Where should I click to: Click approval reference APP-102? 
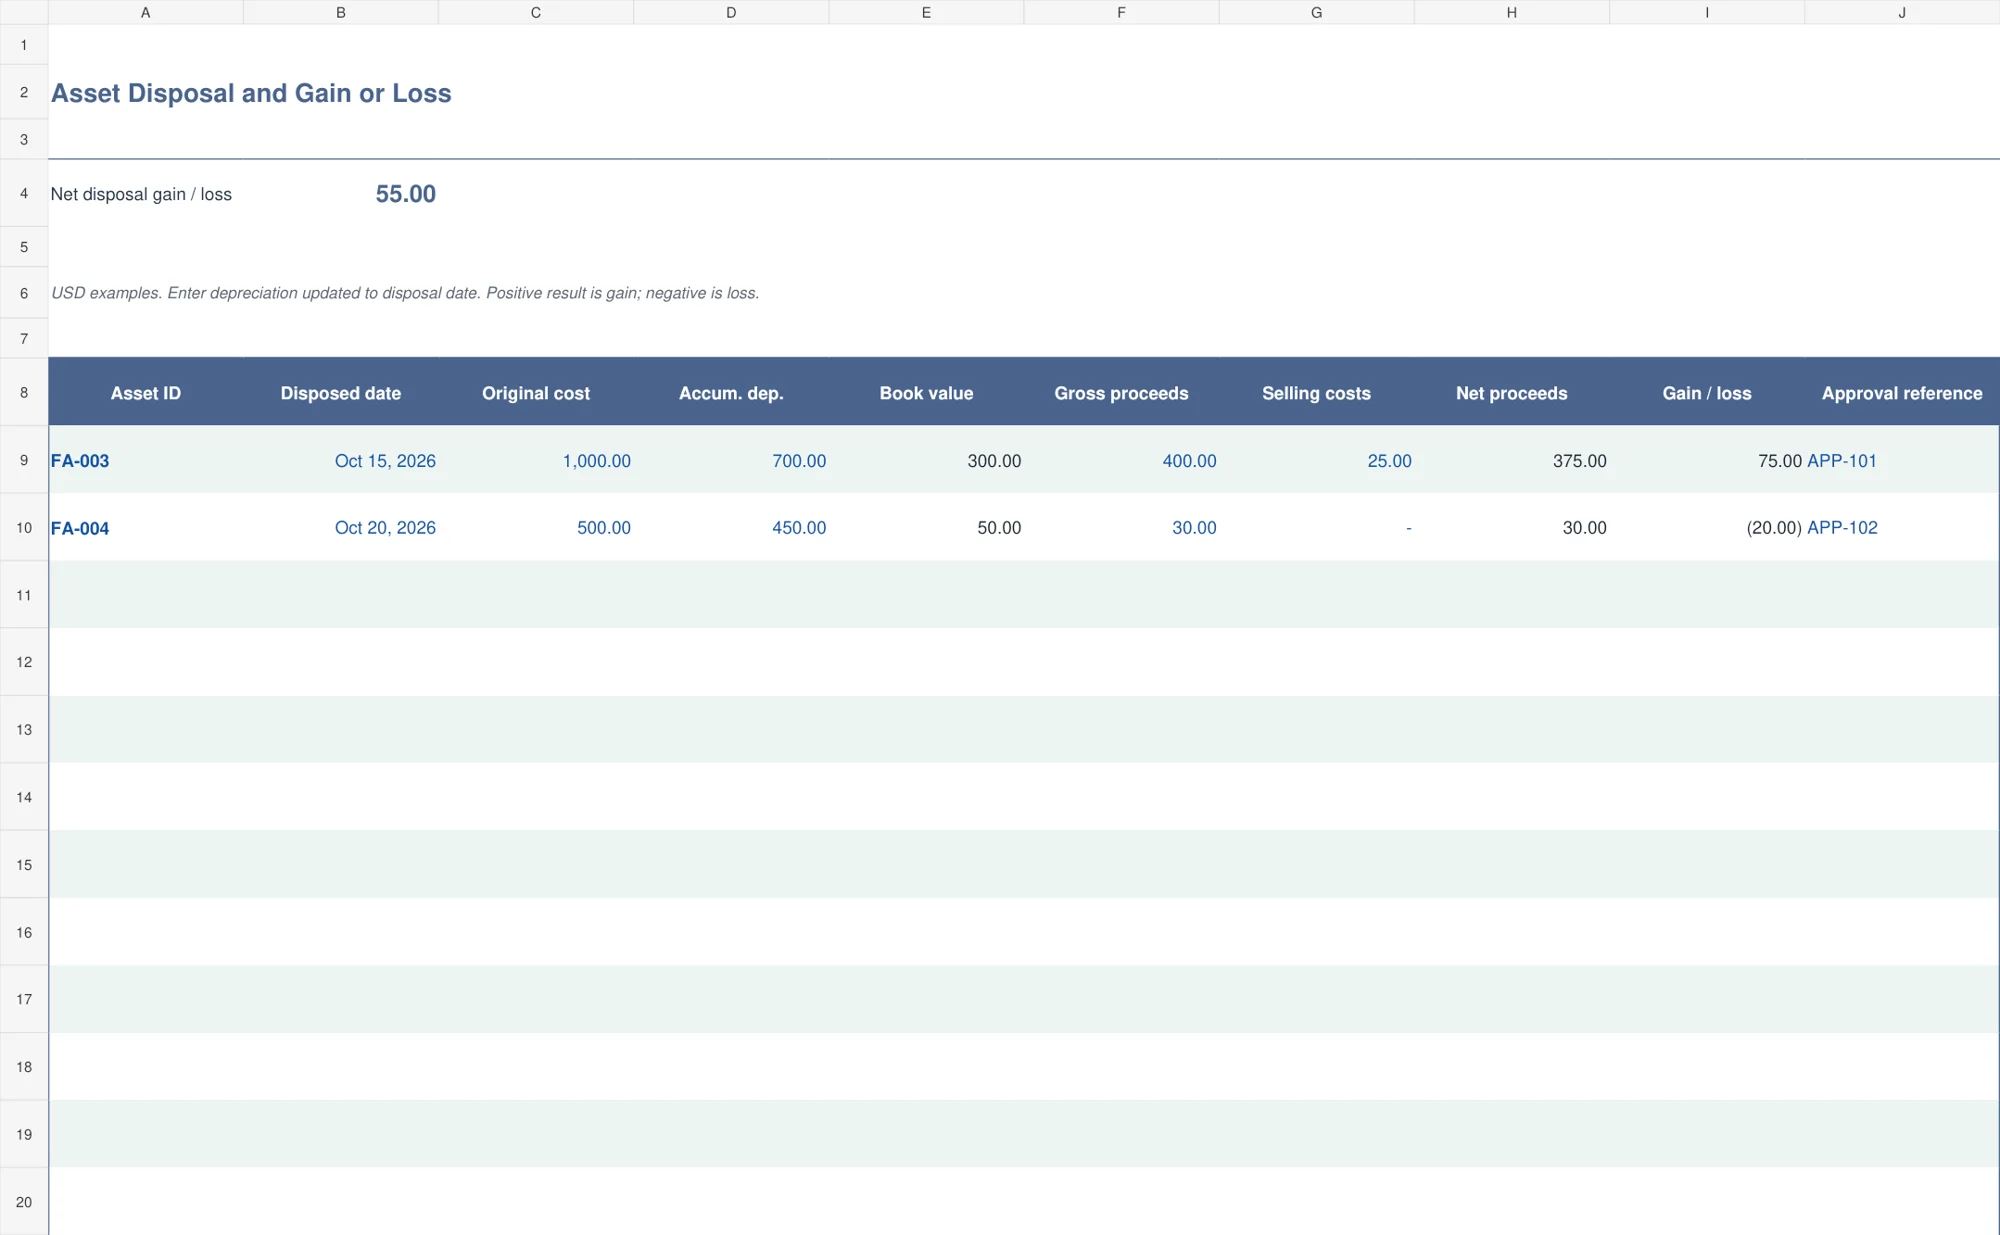click(x=1842, y=528)
